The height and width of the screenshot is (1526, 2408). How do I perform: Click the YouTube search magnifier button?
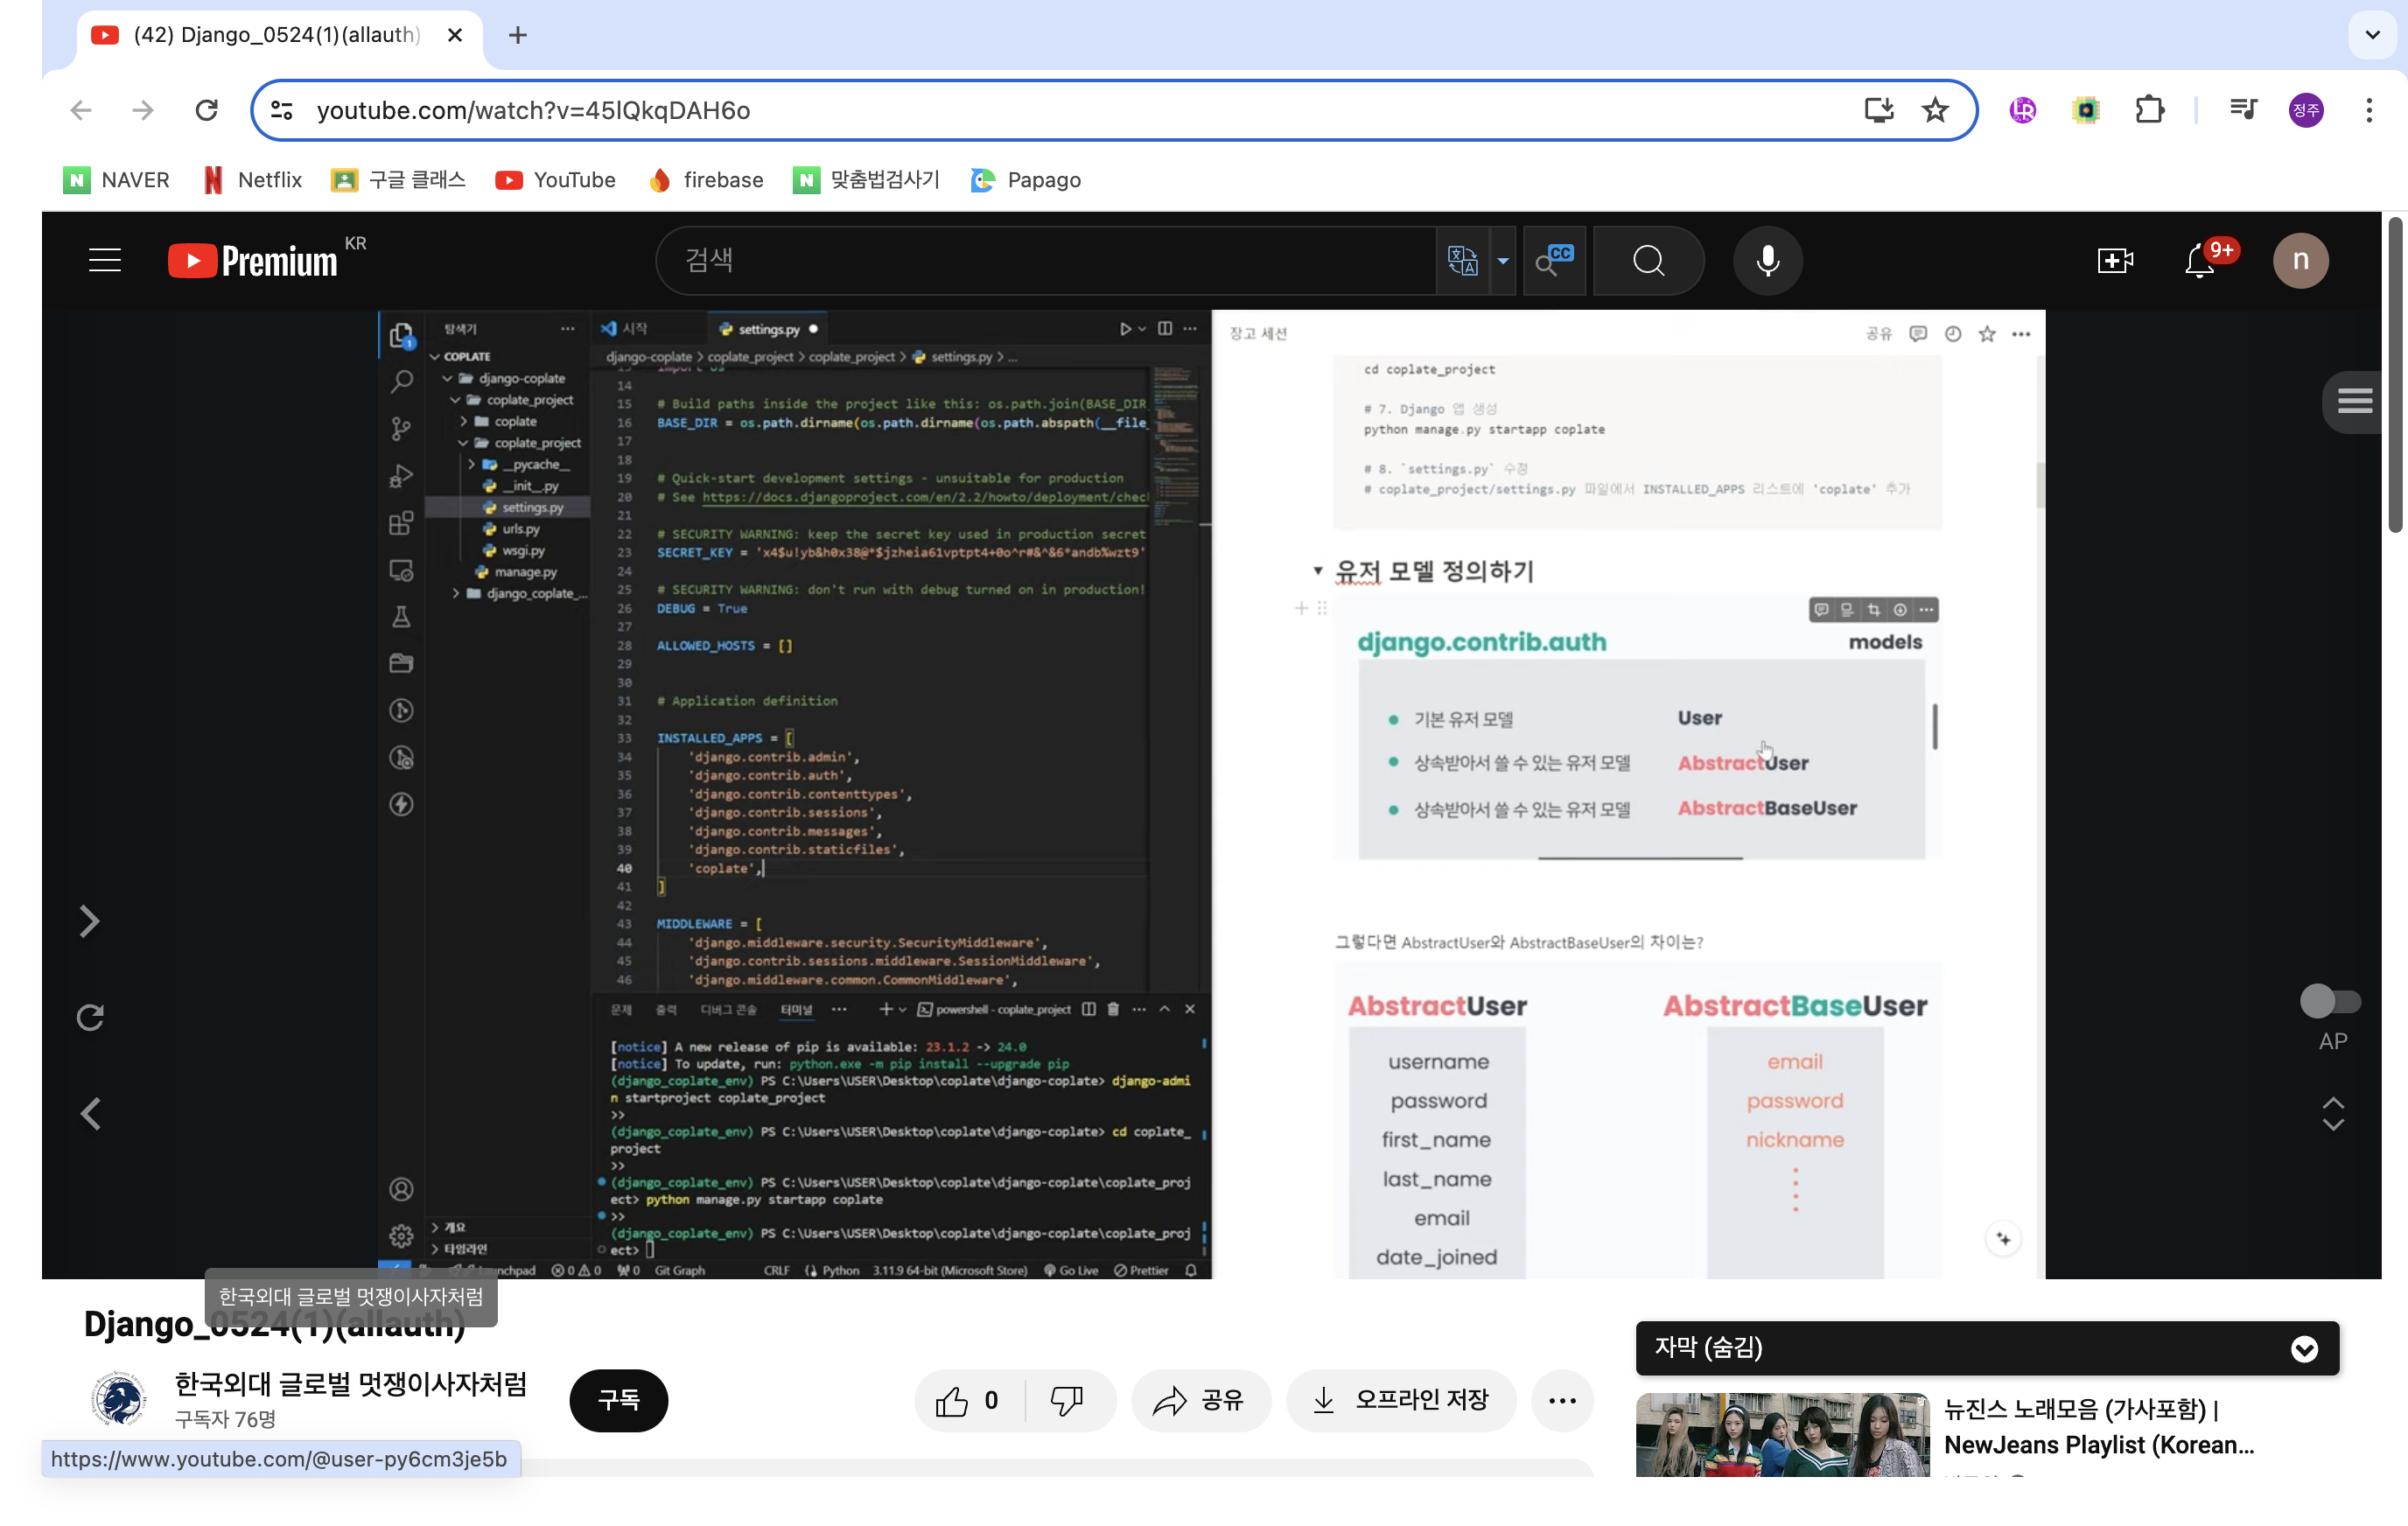point(1648,261)
